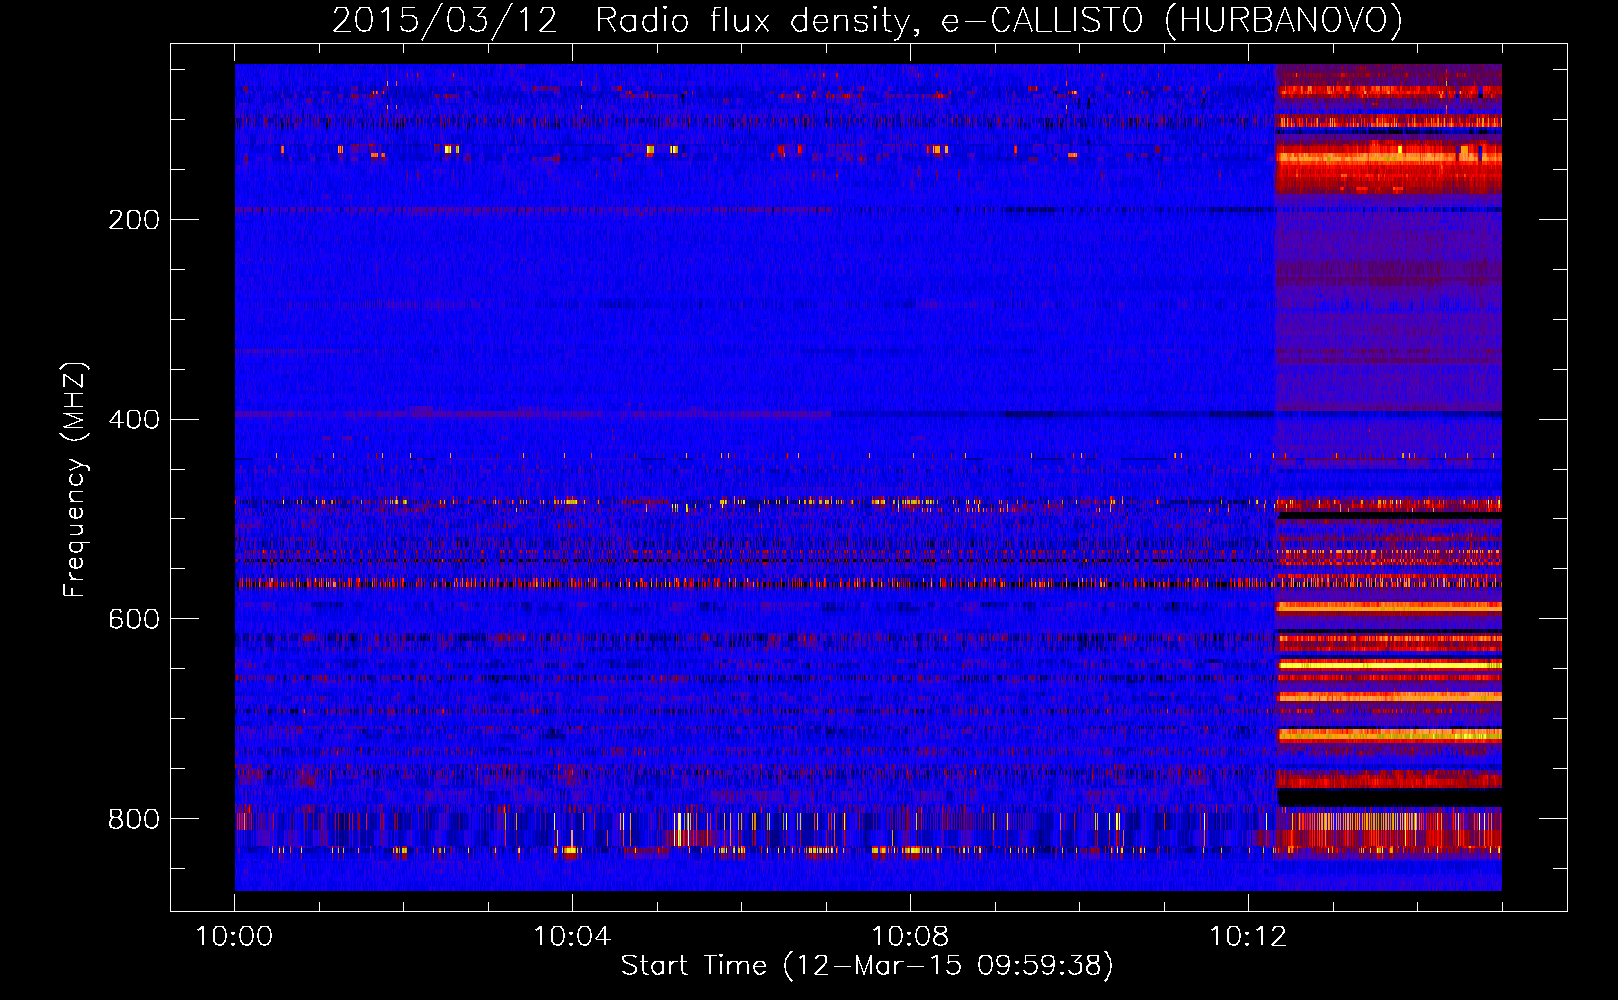The width and height of the screenshot is (1618, 1000).
Task: Click the 10:12 time tick label
Action: pyautogui.click(x=1248, y=937)
